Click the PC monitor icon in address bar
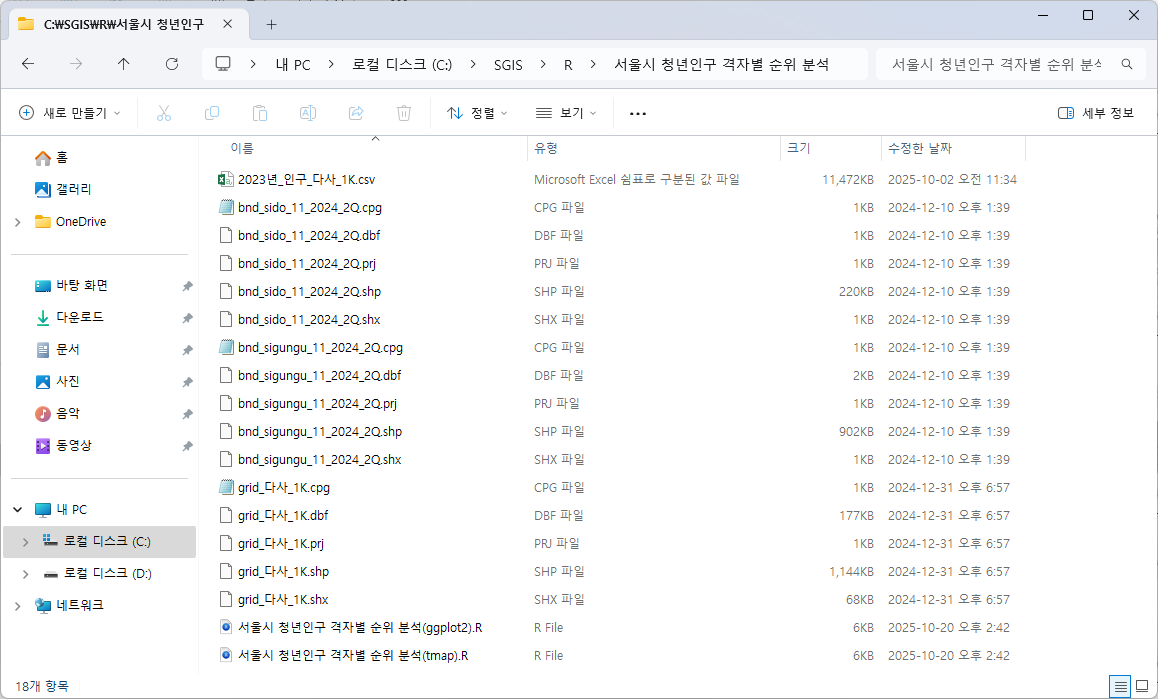1158x699 pixels. coord(223,64)
